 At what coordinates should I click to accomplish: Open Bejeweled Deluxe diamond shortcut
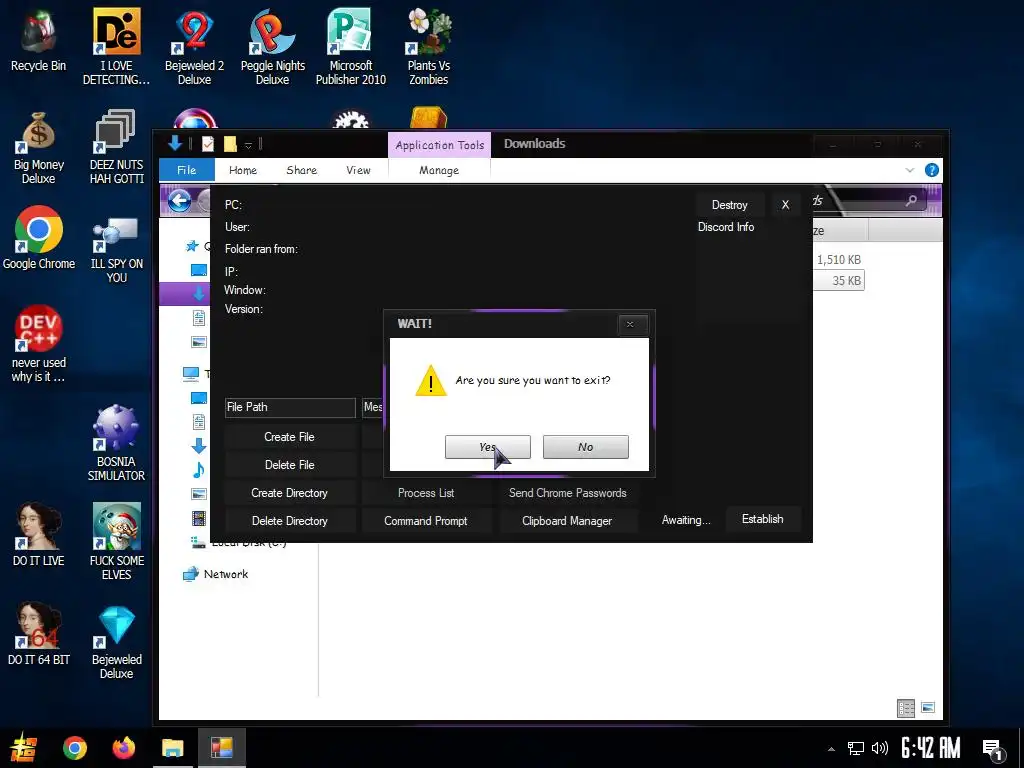[x=116, y=643]
